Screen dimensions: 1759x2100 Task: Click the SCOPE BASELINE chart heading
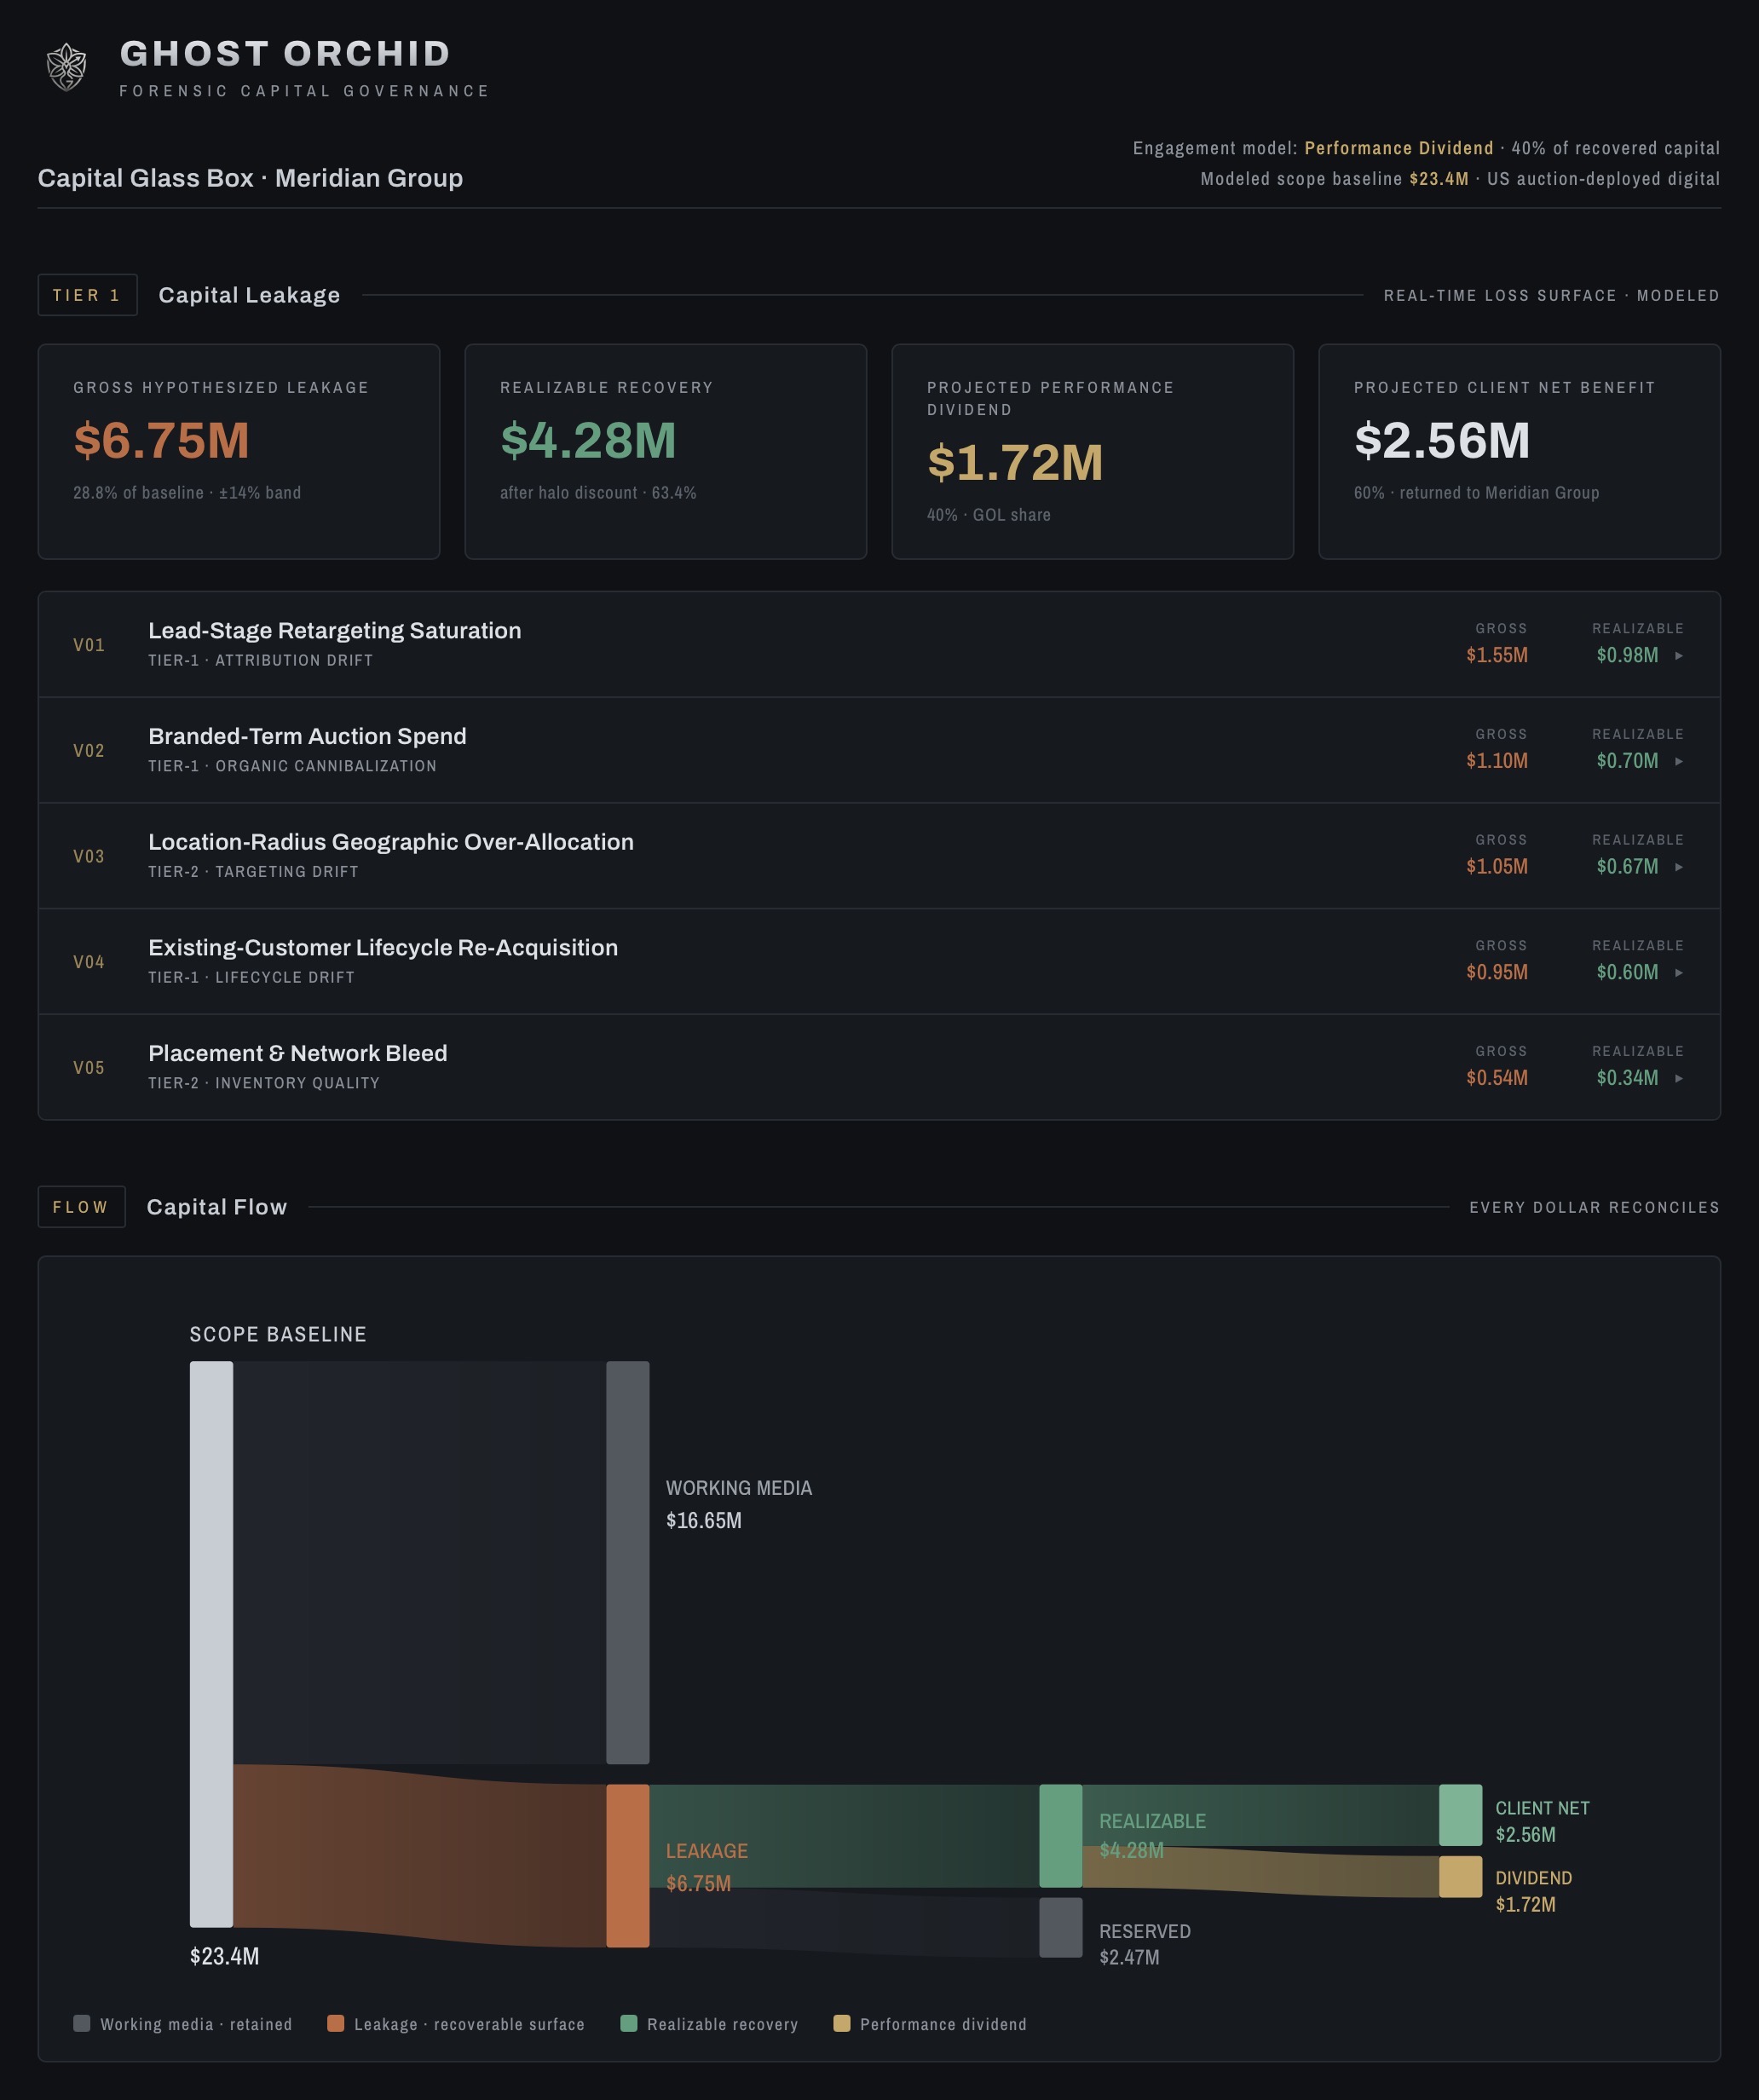[x=278, y=1334]
